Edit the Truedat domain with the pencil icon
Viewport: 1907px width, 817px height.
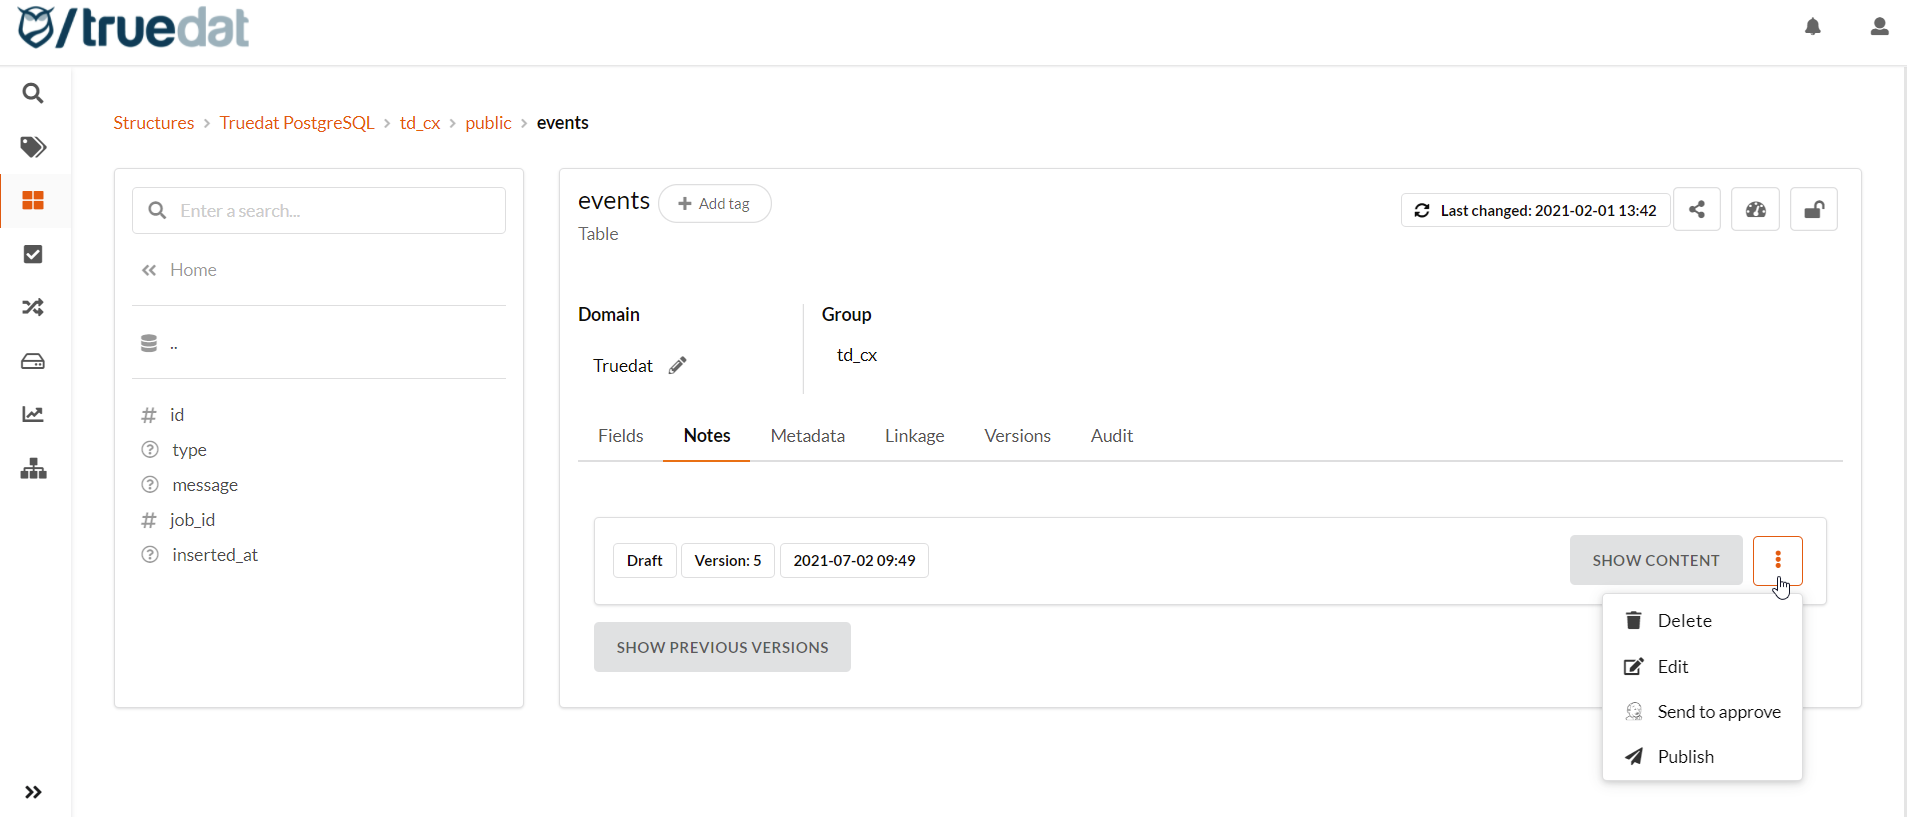coord(677,366)
